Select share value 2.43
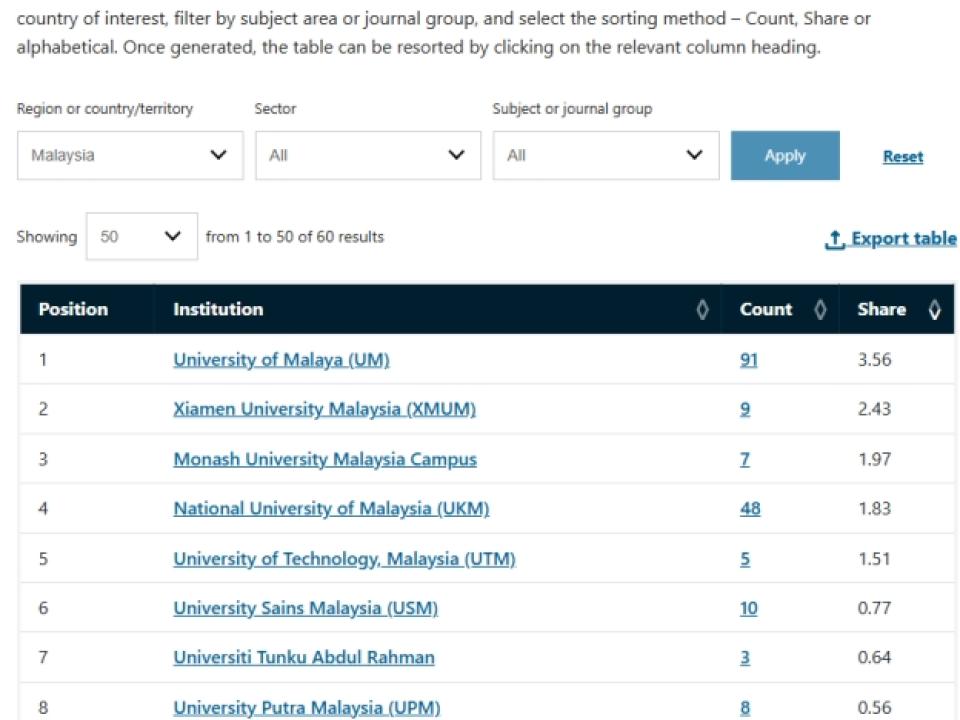The image size is (960, 720). point(874,409)
